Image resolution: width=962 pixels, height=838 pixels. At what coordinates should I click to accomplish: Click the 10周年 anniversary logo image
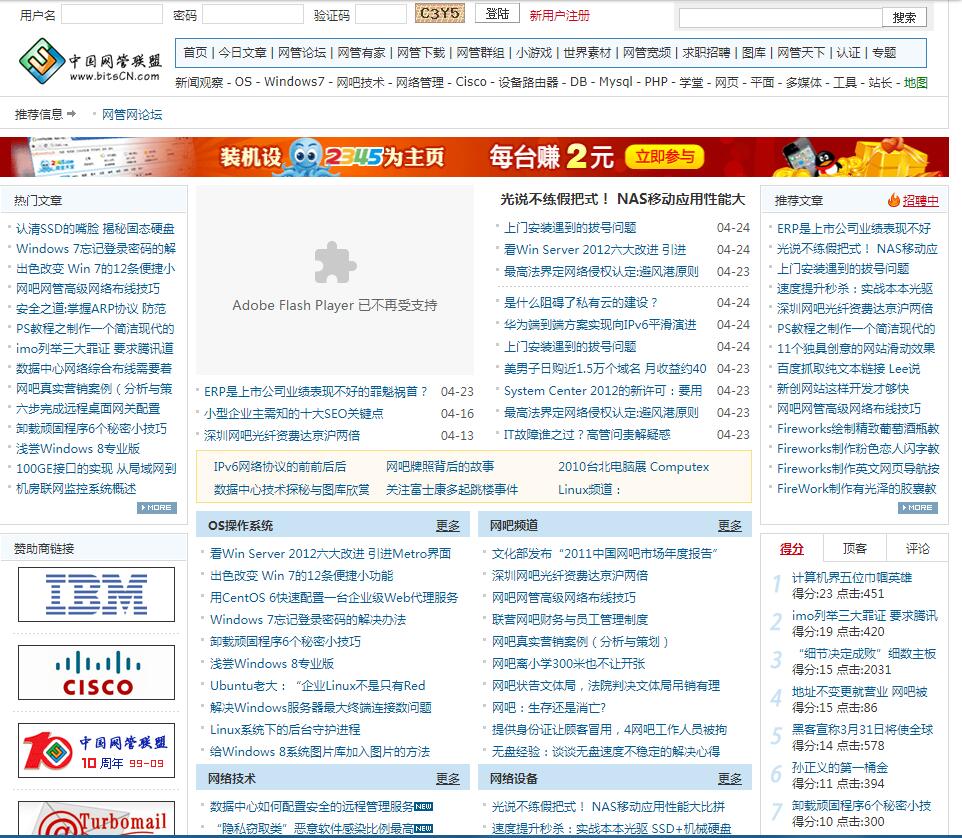point(96,751)
